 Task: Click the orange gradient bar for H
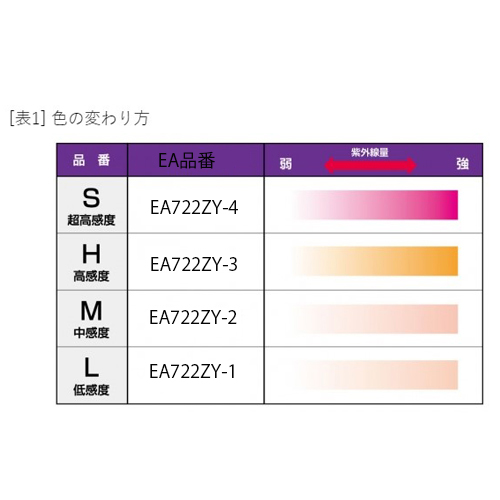[x=375, y=261]
